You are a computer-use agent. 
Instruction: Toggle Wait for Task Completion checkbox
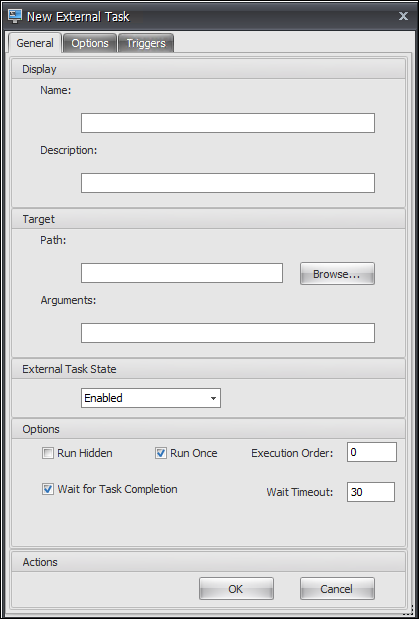[48, 489]
